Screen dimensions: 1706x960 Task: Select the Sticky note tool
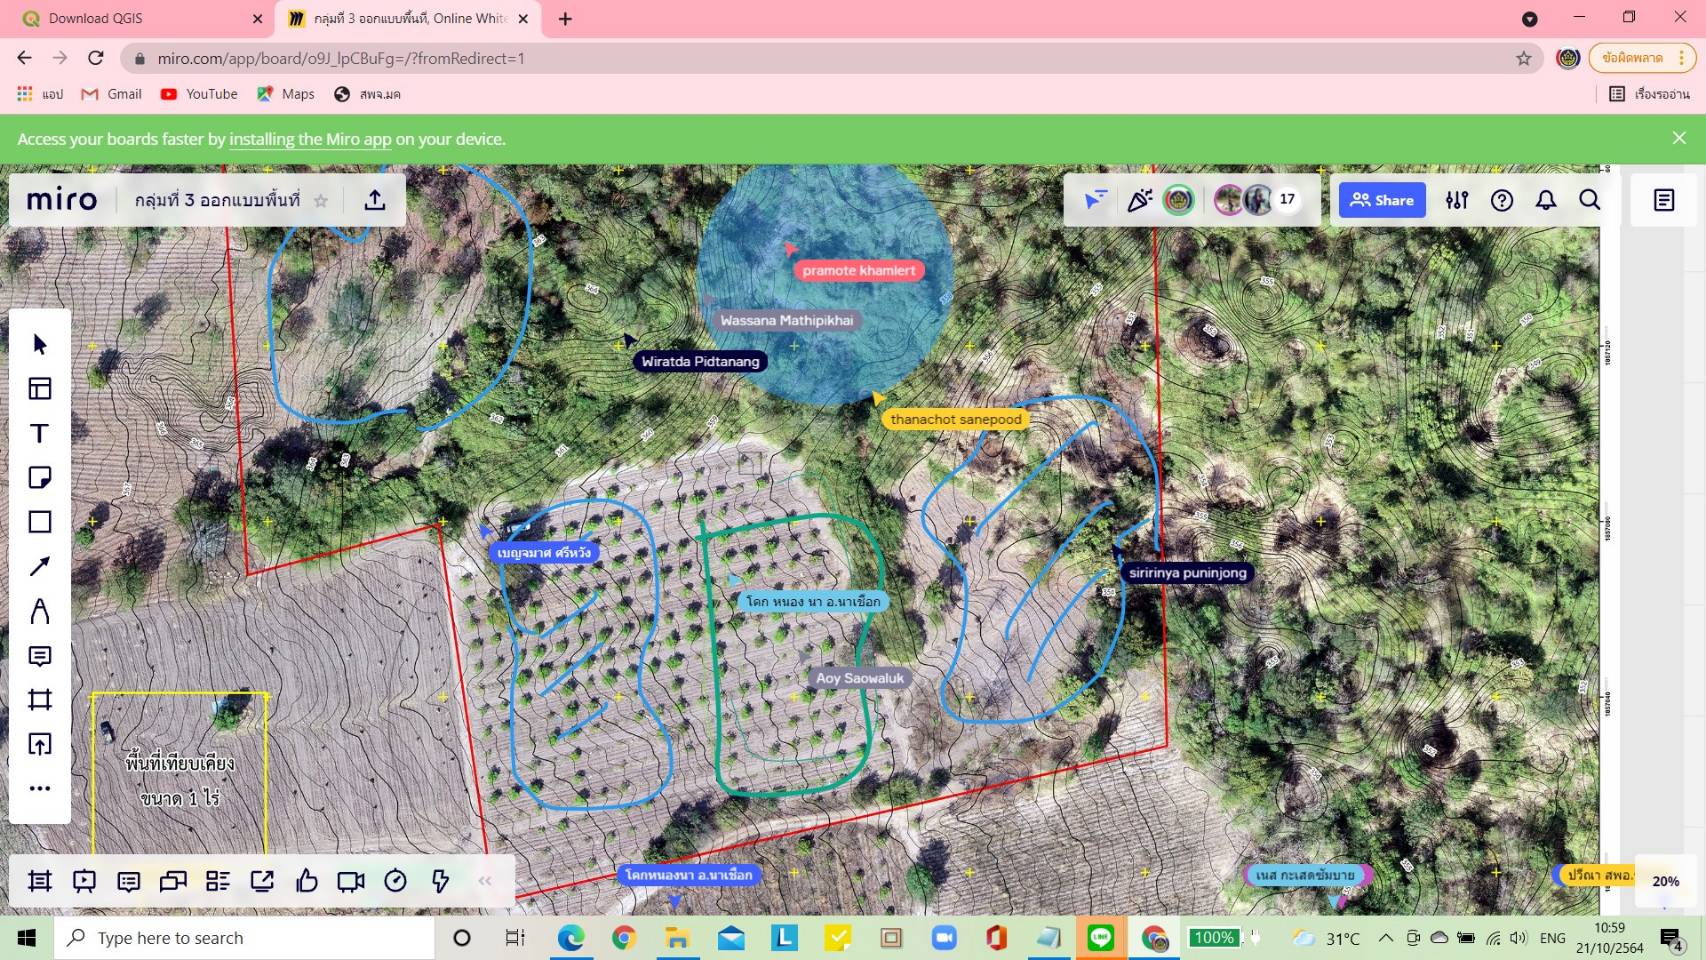point(40,477)
